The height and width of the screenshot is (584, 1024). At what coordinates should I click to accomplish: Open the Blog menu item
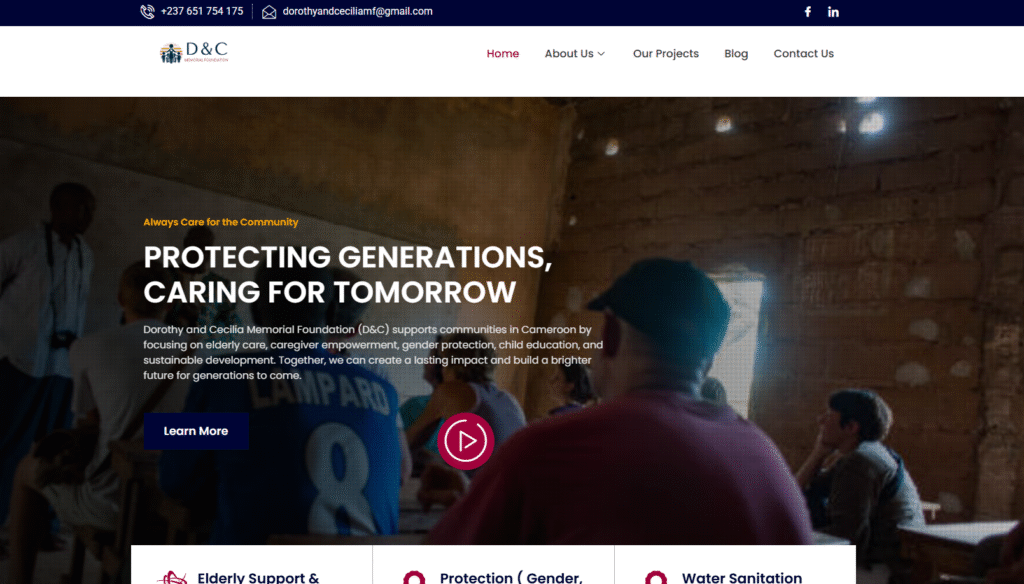click(x=736, y=54)
